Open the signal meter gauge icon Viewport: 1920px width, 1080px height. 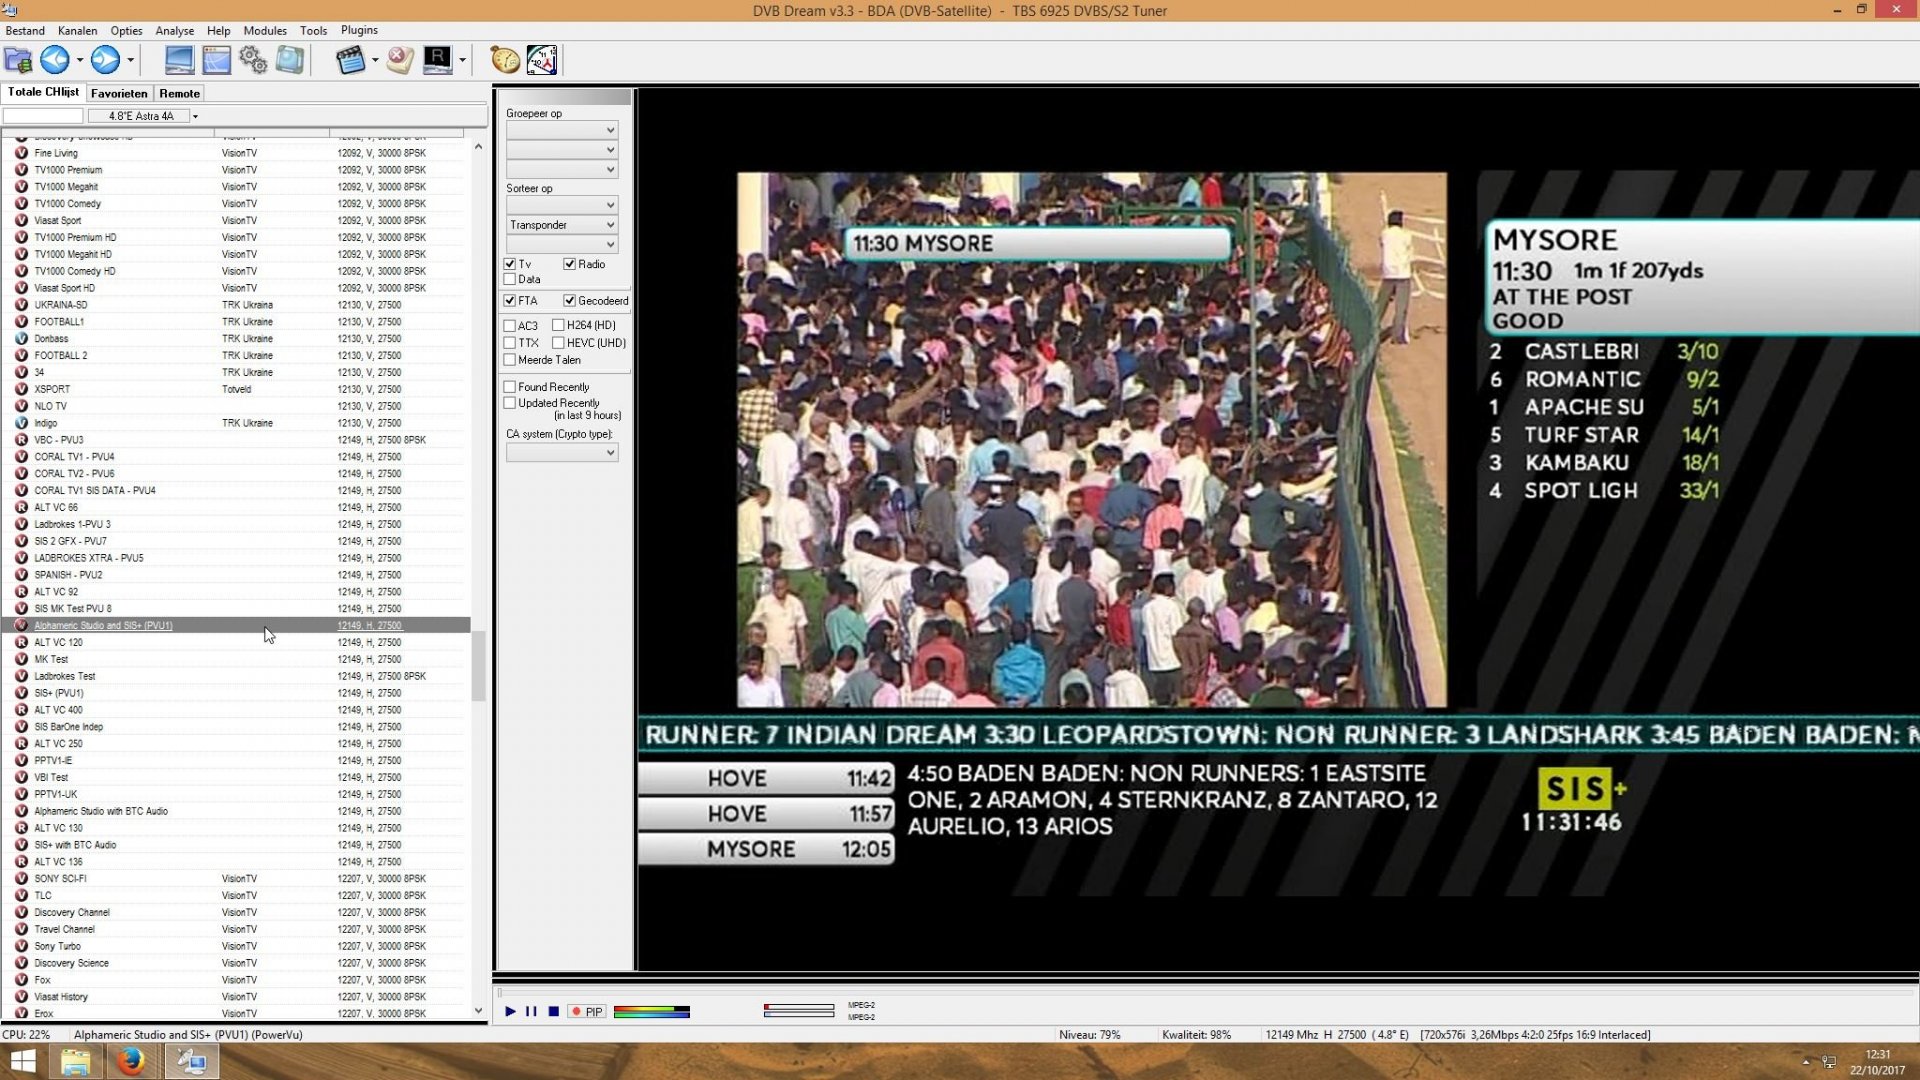pos(542,60)
